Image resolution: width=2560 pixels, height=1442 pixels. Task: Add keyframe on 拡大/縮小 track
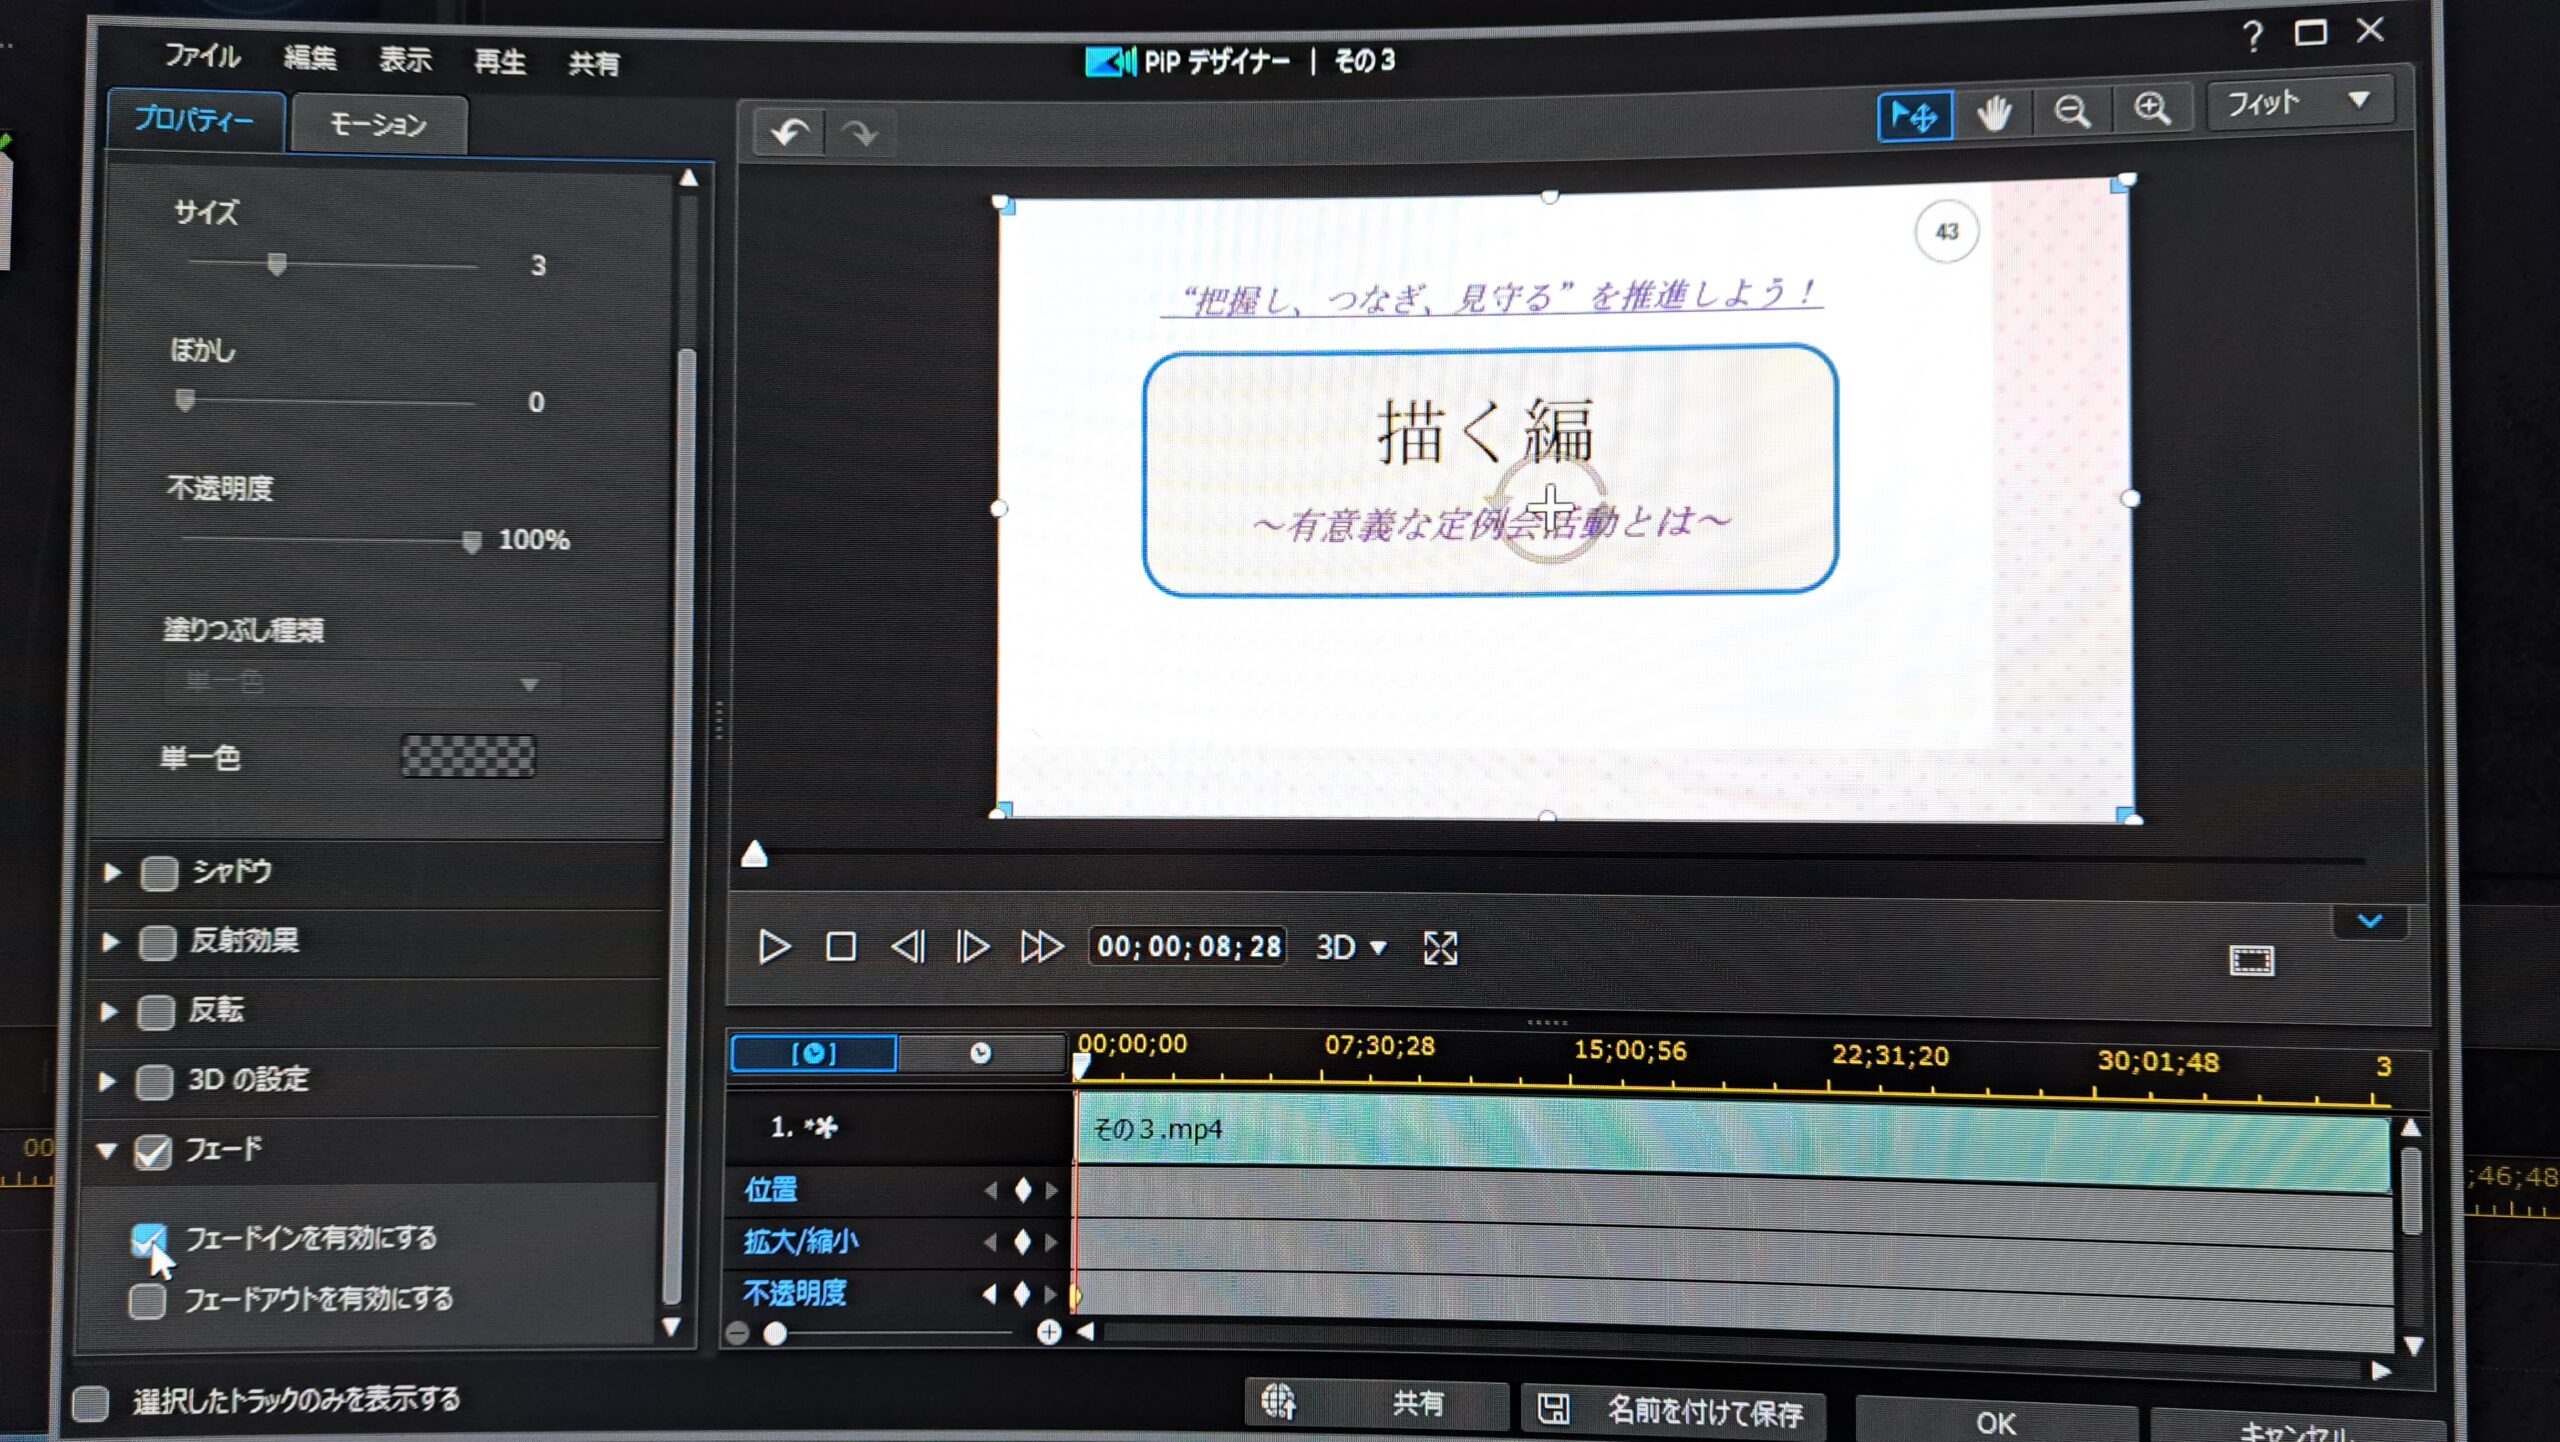pyautogui.click(x=1022, y=1242)
